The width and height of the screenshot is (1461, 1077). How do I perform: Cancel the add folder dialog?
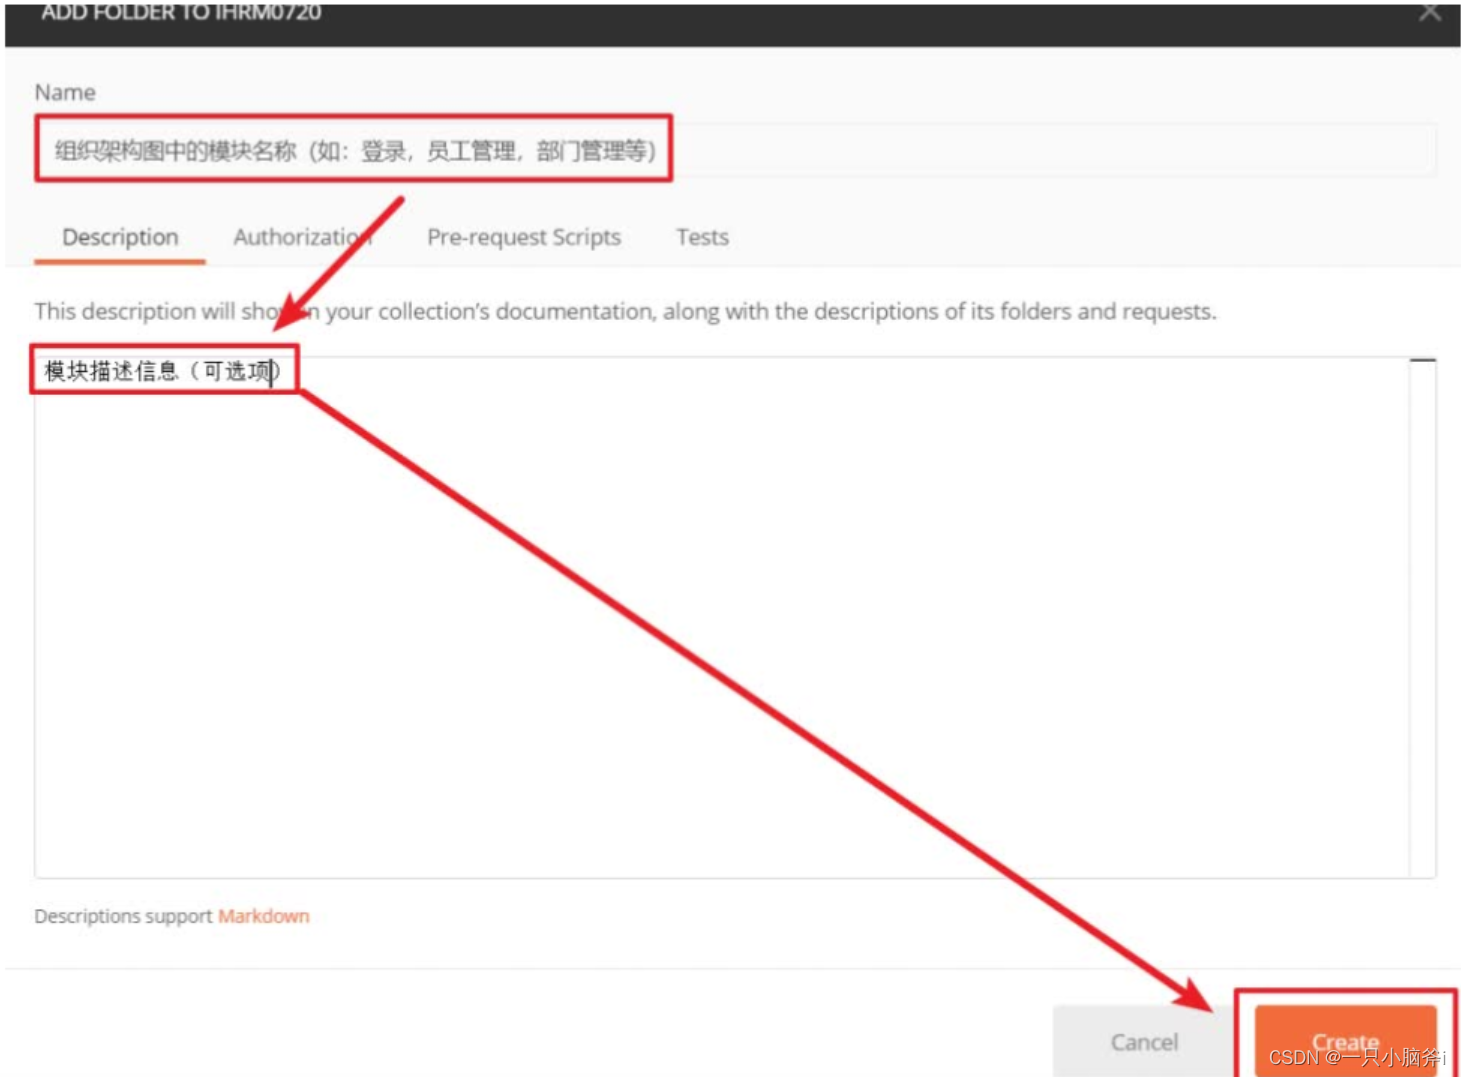click(1144, 1042)
